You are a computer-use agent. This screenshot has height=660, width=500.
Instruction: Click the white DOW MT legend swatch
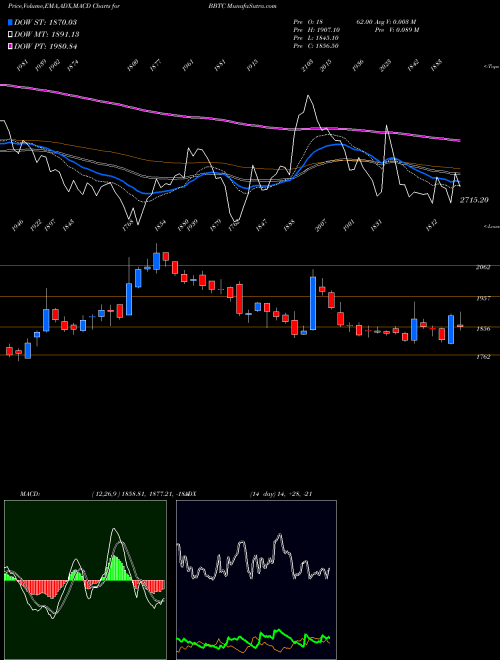pos(10,35)
